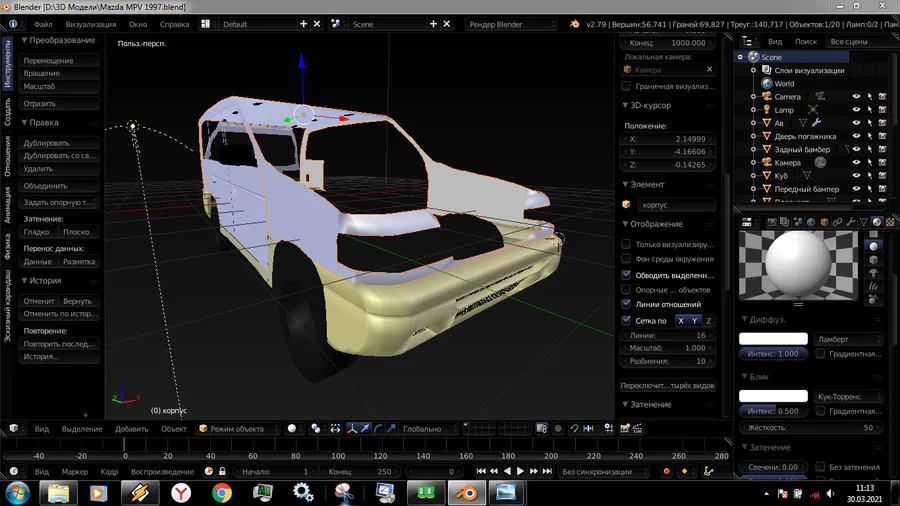Collapse the Преобразование panel
Viewport: 900px width, 506px height.
[x=25, y=40]
